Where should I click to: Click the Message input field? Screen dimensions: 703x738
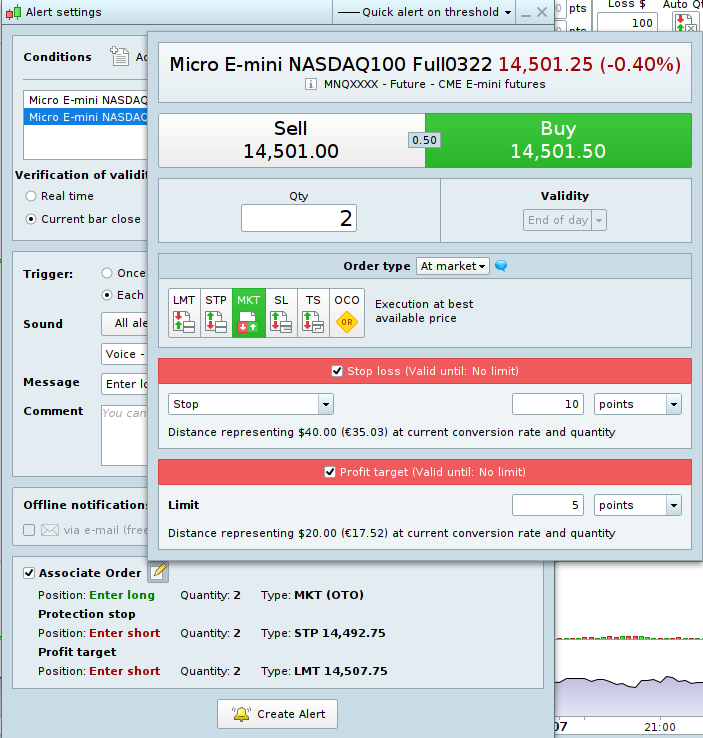point(125,384)
